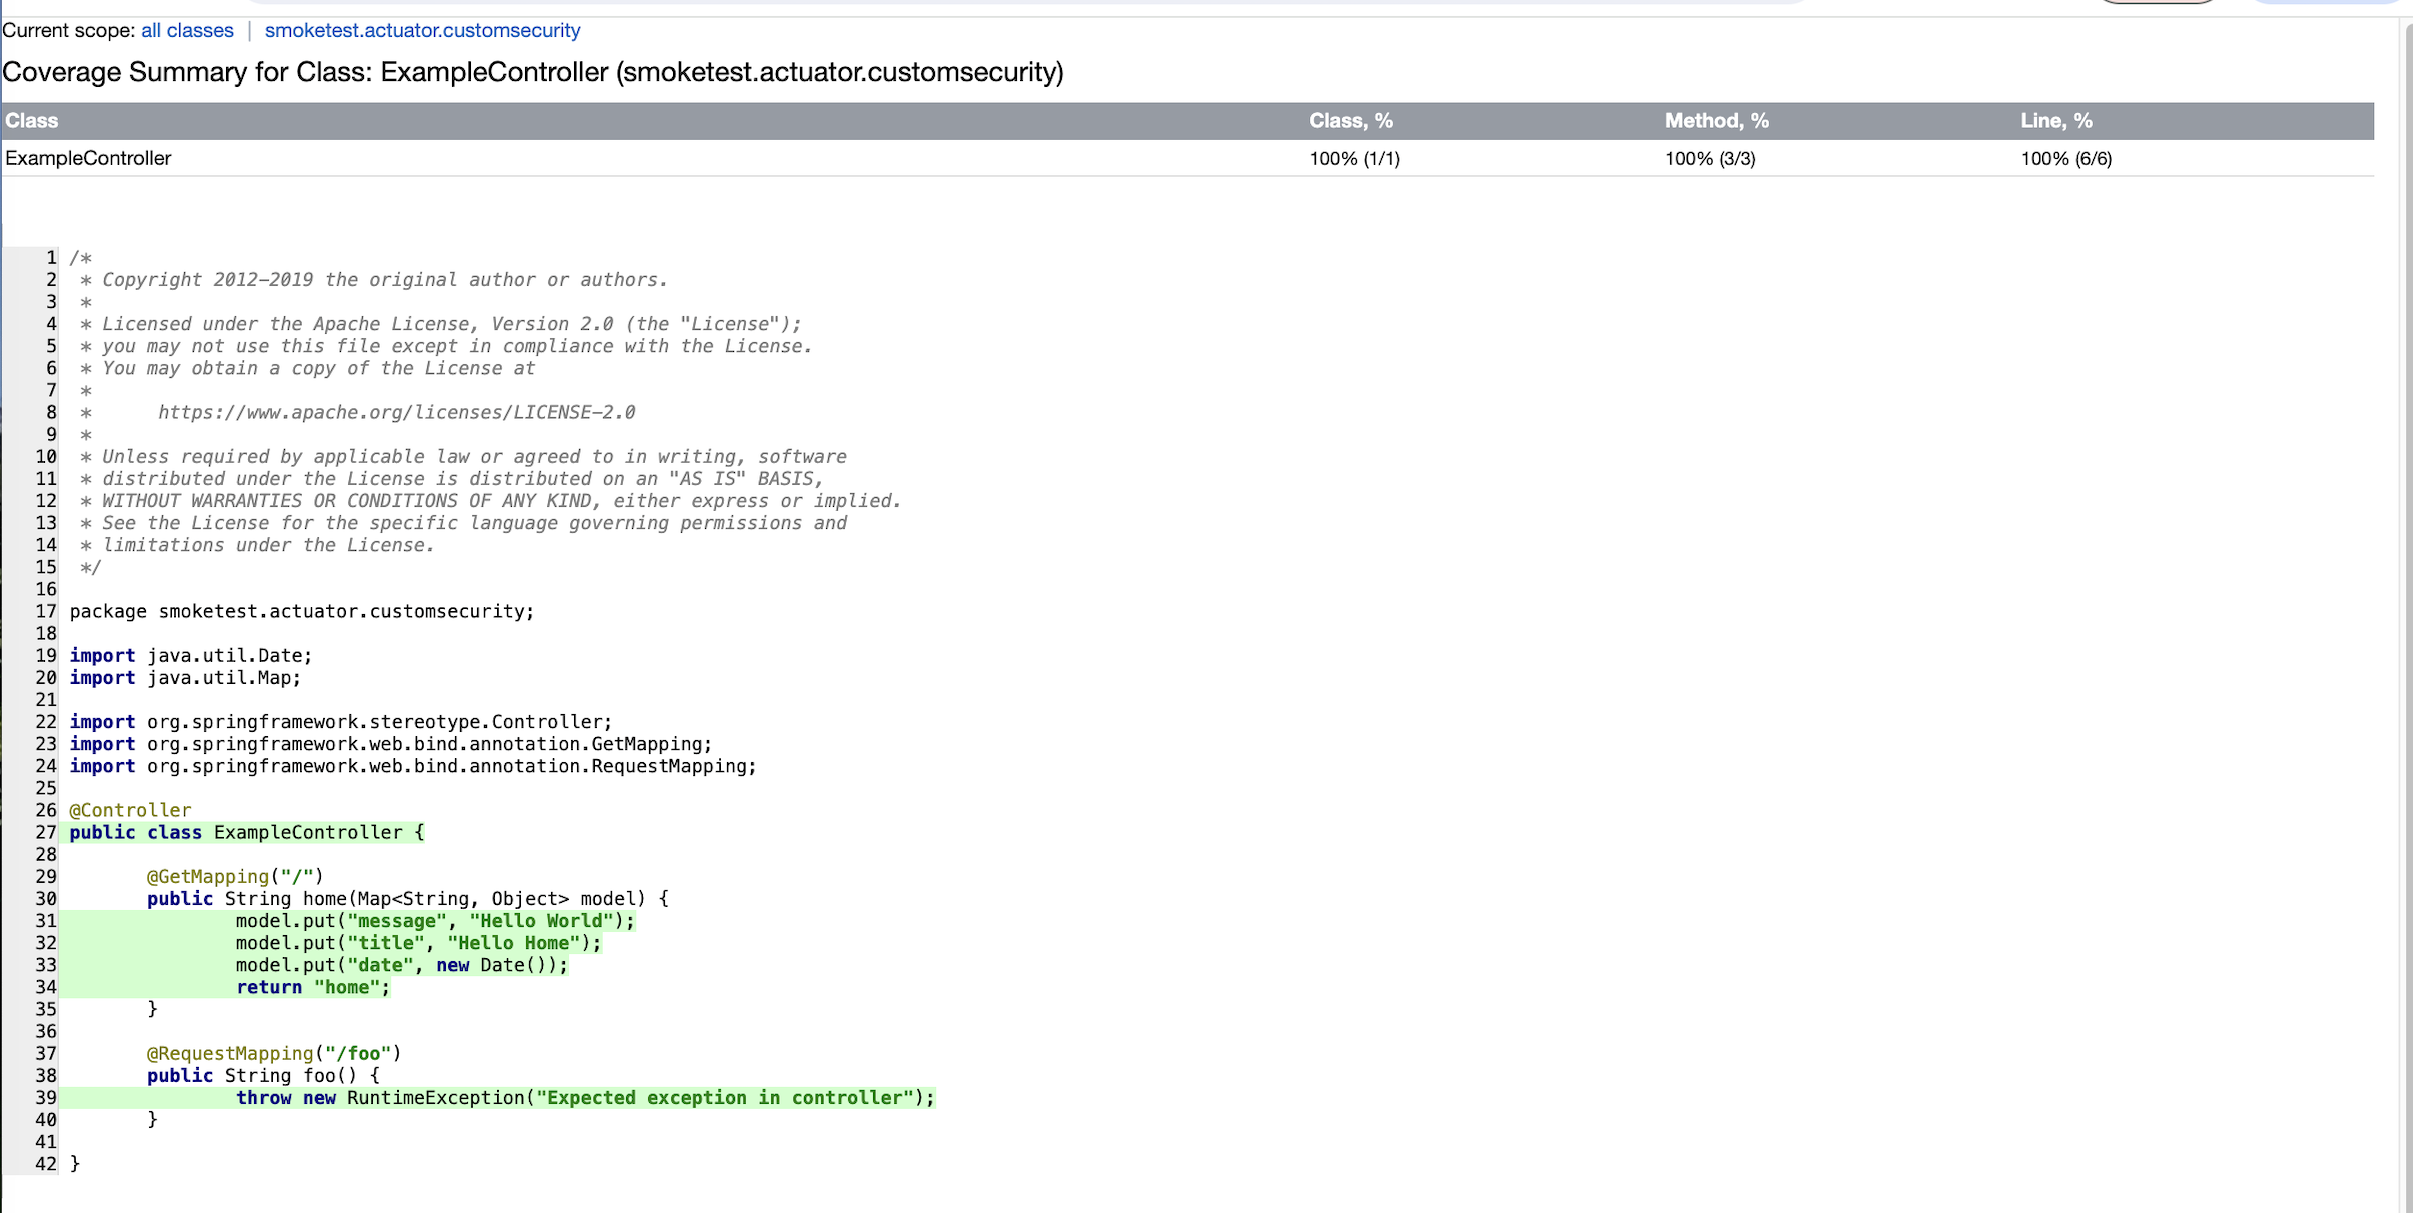Screen dimensions: 2413x1213
Task: Open the smoketest.actuator.customsecurity package link
Action: (422, 30)
